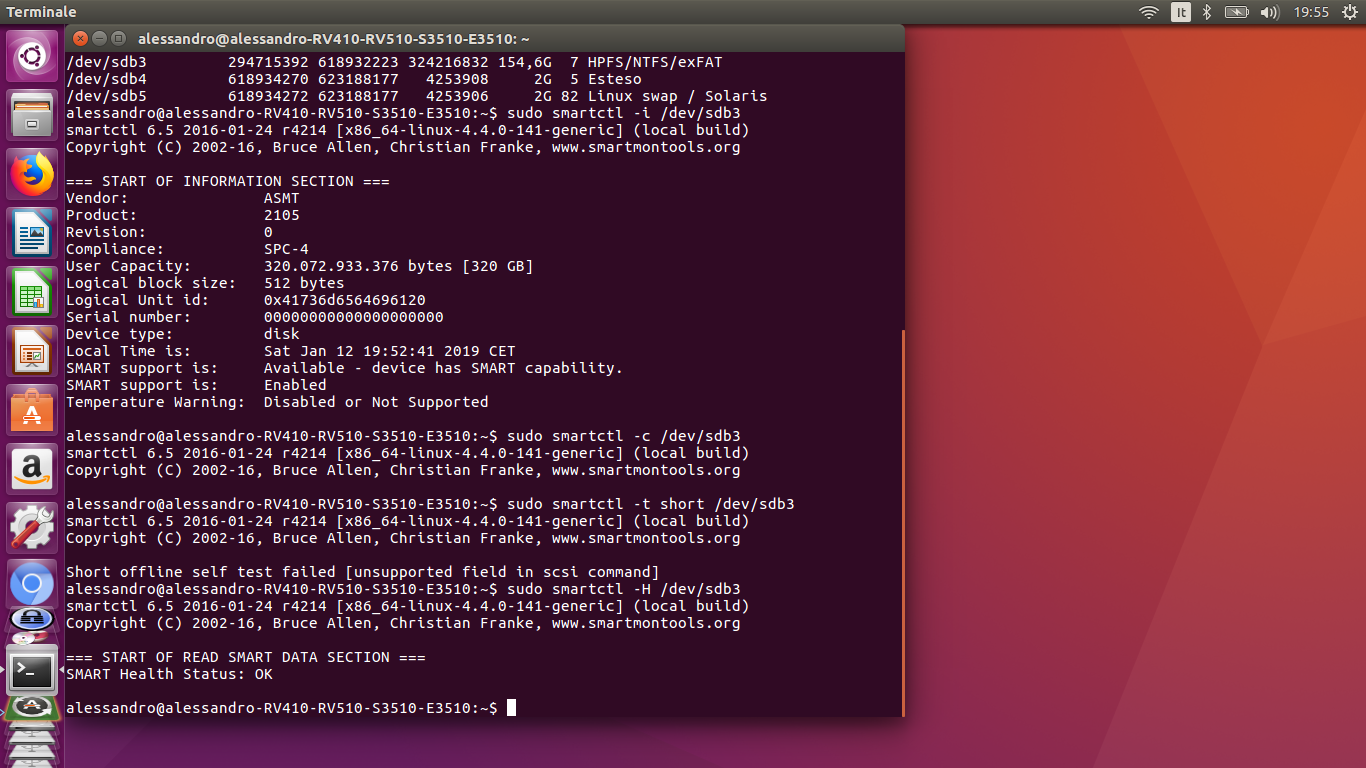Launch the Files manager from dock

[32, 115]
